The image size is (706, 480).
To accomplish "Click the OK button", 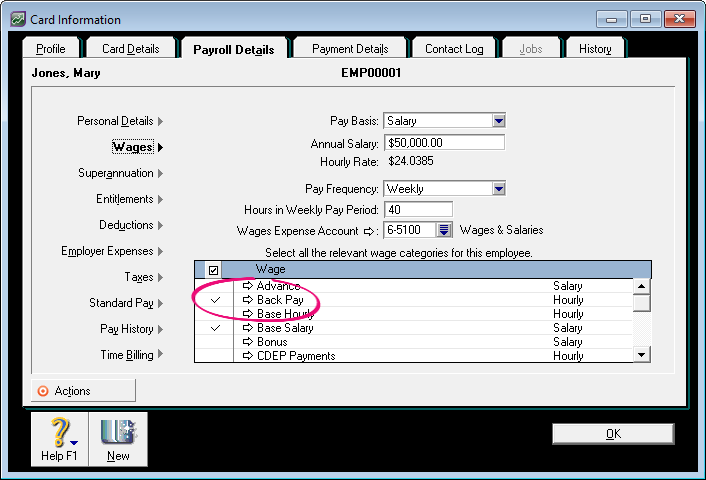I will [612, 434].
